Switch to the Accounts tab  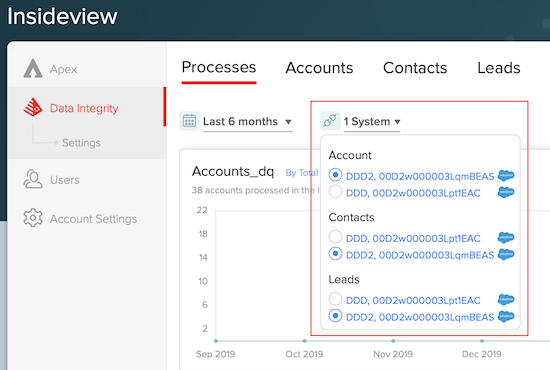319,68
